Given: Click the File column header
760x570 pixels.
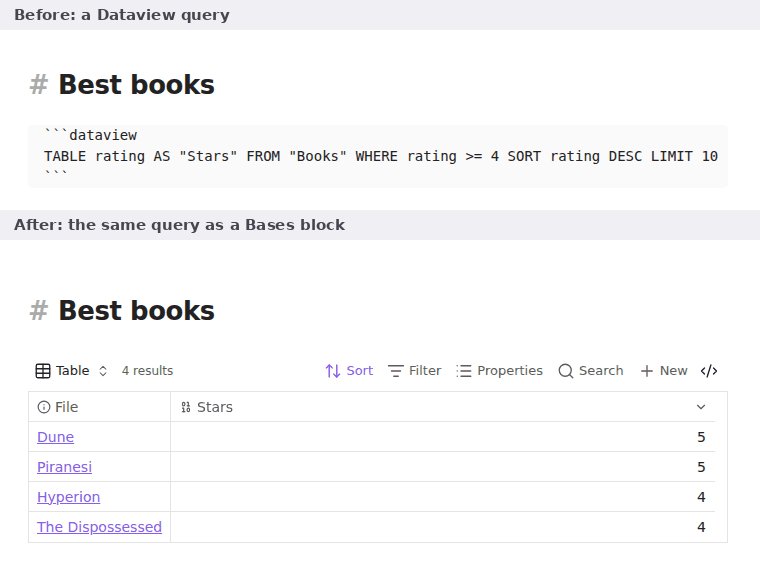Looking at the screenshot, I should click(99, 407).
